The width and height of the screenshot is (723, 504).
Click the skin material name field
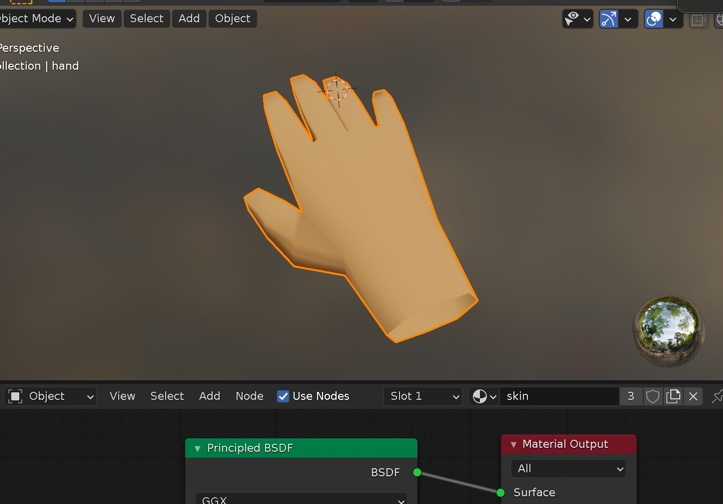click(x=558, y=396)
